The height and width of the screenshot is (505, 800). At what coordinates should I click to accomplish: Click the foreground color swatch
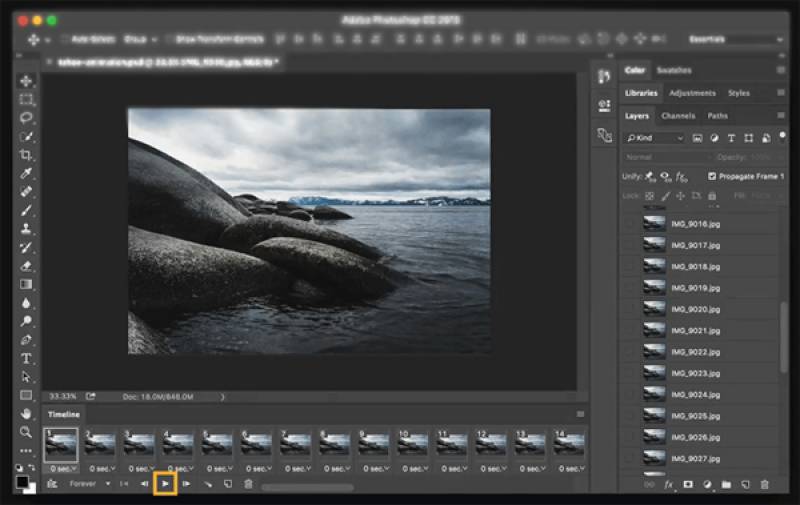pos(22,482)
